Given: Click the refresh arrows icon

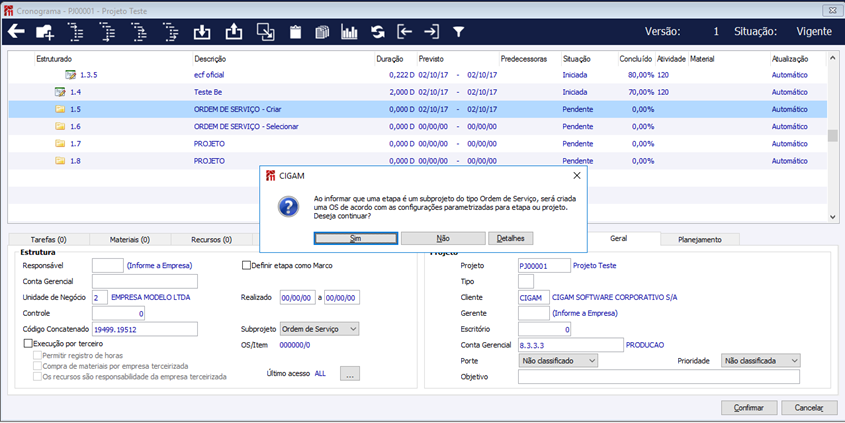Looking at the screenshot, I should coord(378,32).
